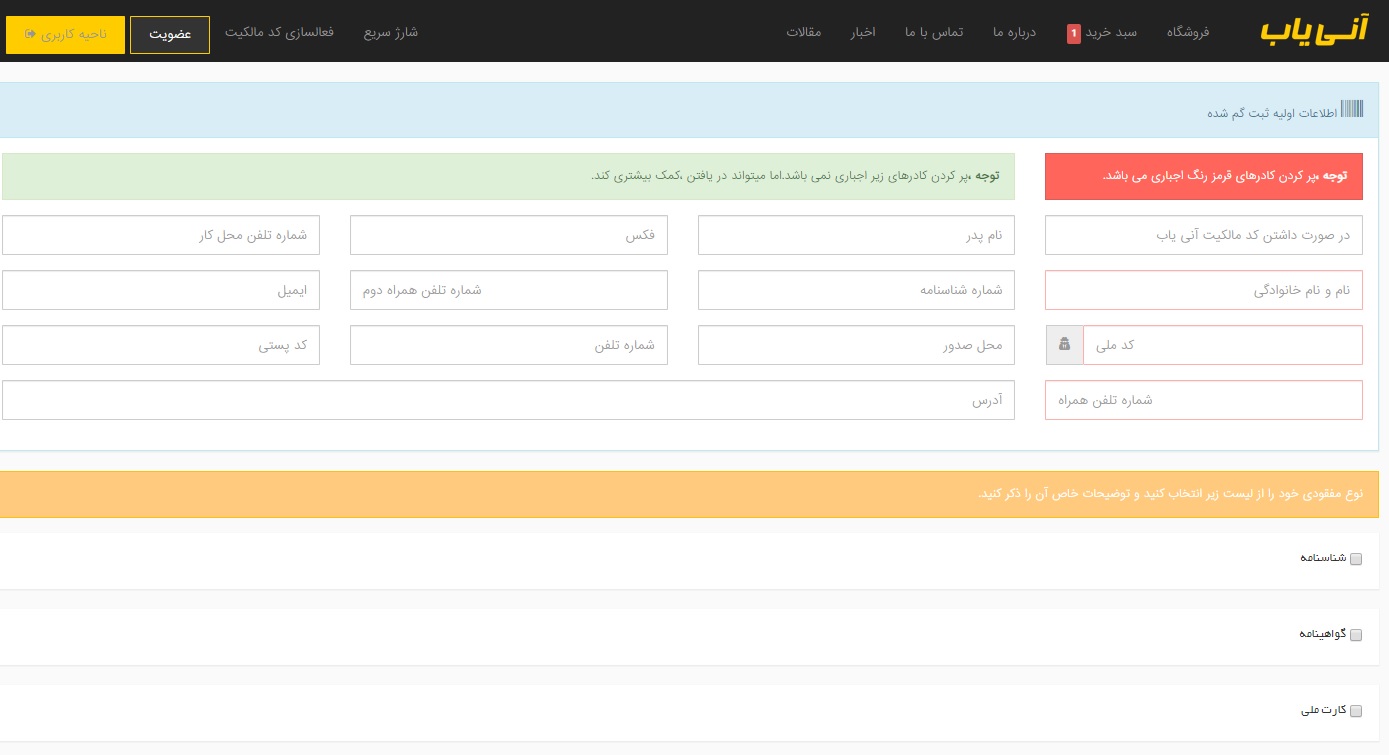Focus the محل صدور input field

point(856,345)
